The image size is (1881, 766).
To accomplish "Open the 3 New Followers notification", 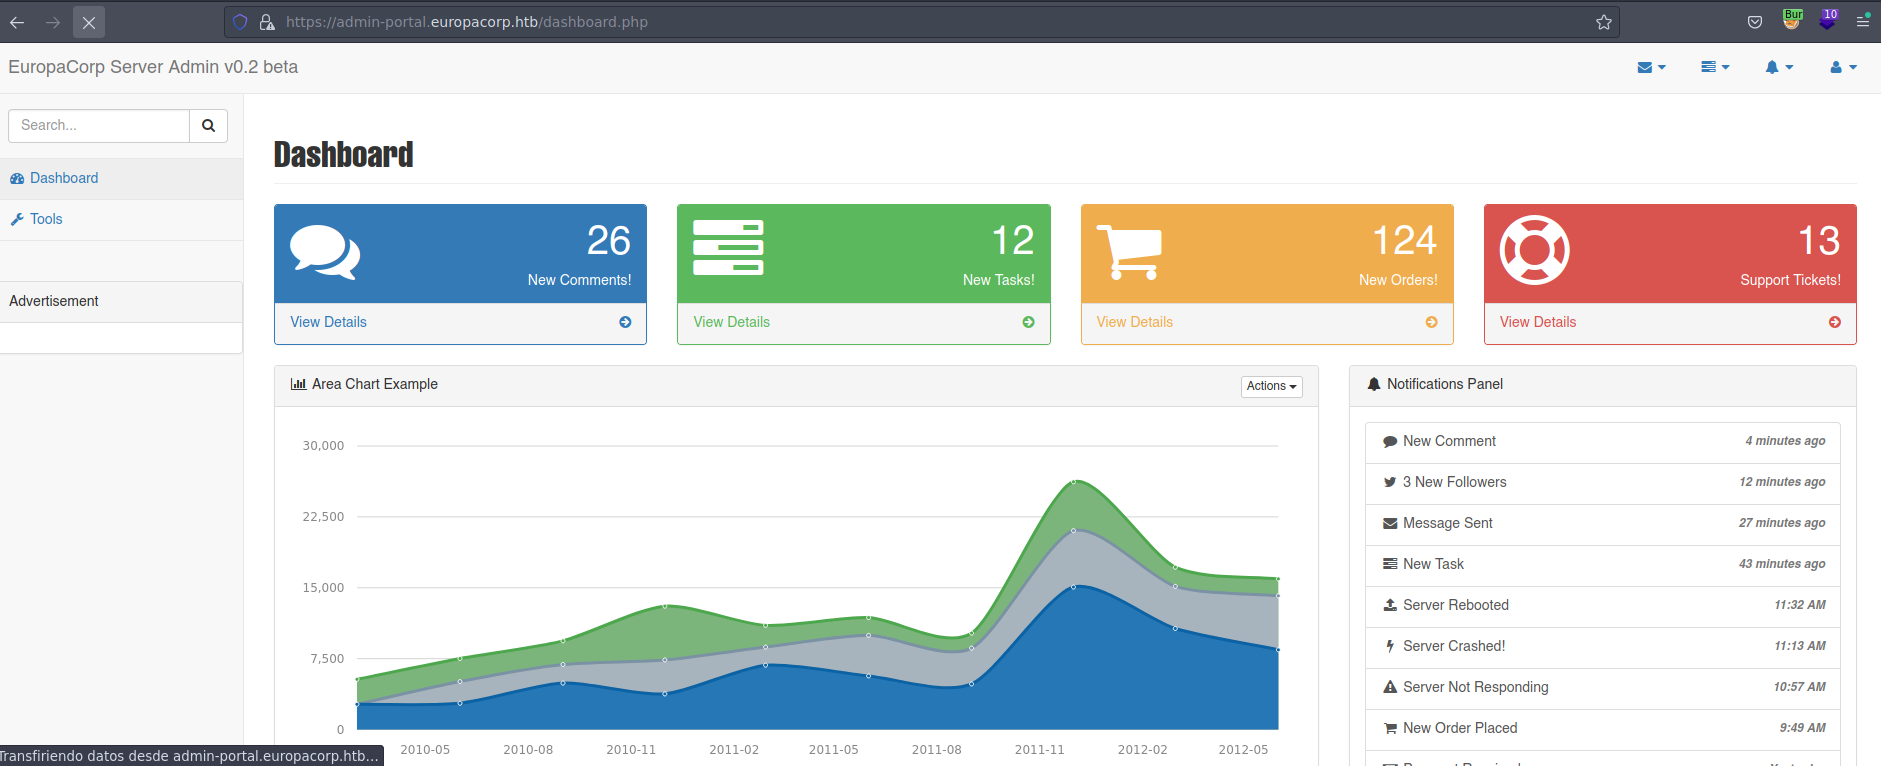I will click(1604, 482).
